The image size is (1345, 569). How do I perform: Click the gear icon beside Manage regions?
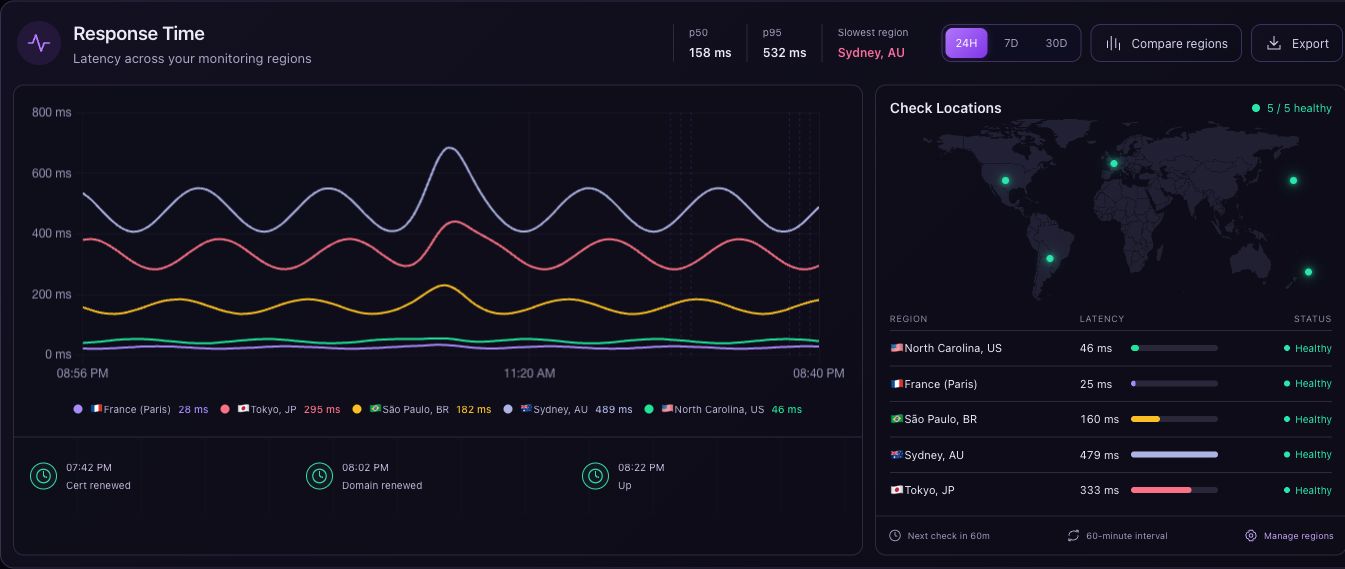click(1251, 536)
